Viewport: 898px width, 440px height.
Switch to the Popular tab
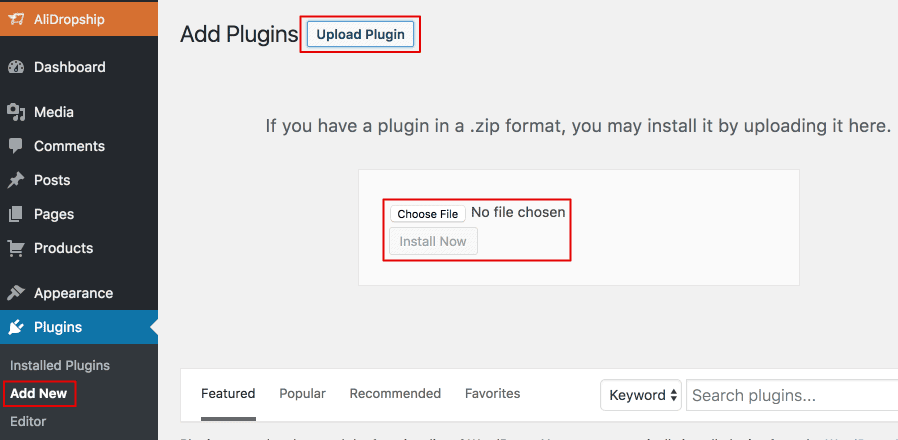302,393
